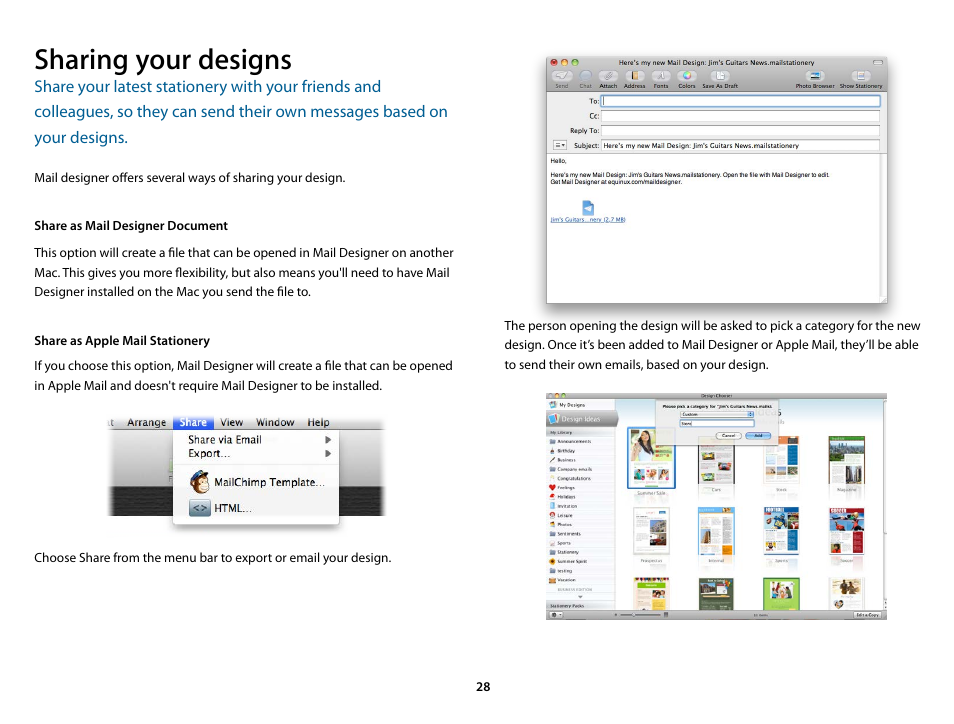Image resolution: width=954 pixels, height=724 pixels.
Task: Select the Soccer template thumbnail
Action: click(x=846, y=531)
